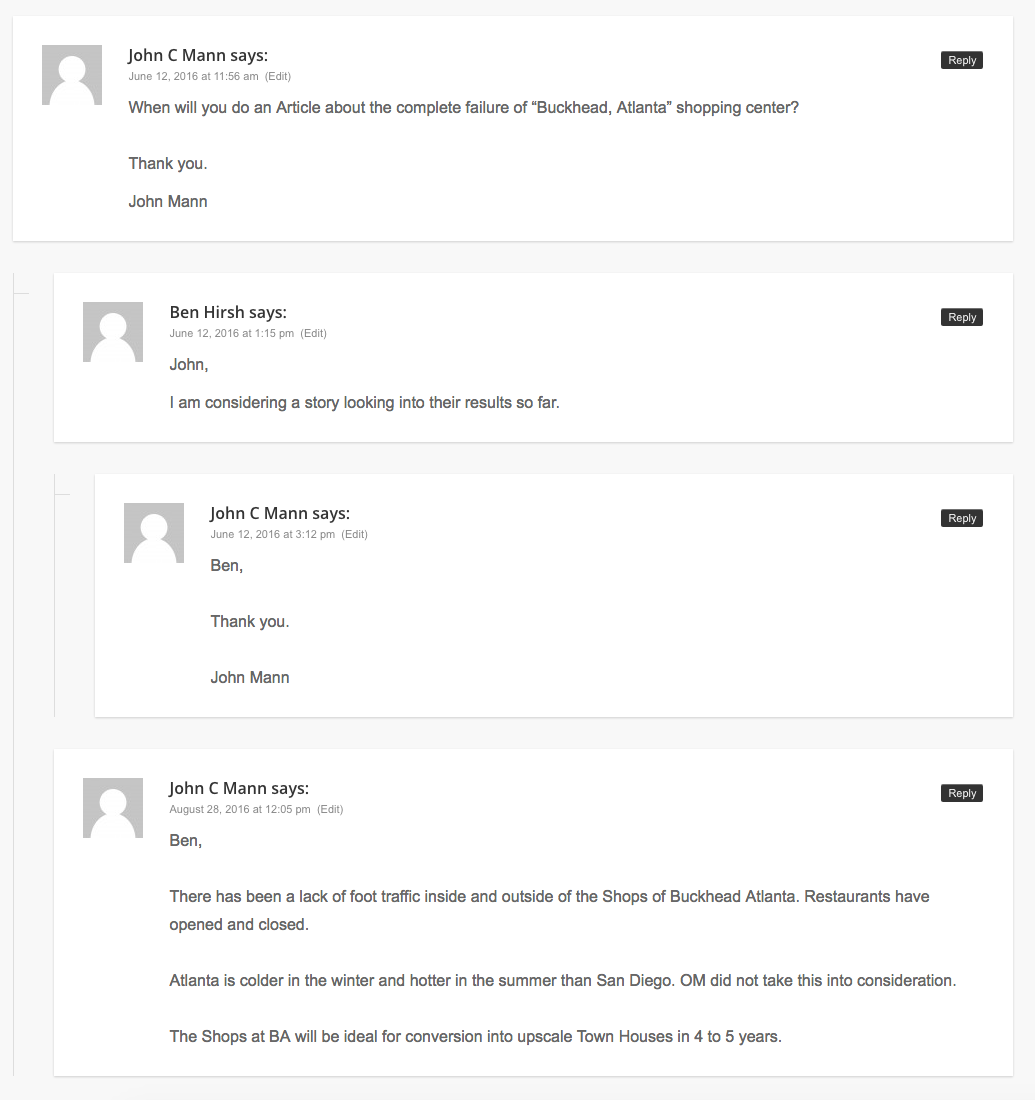1035x1100 pixels.
Task: Click 'John C Mann says:' on the first comment
Action: coord(198,55)
